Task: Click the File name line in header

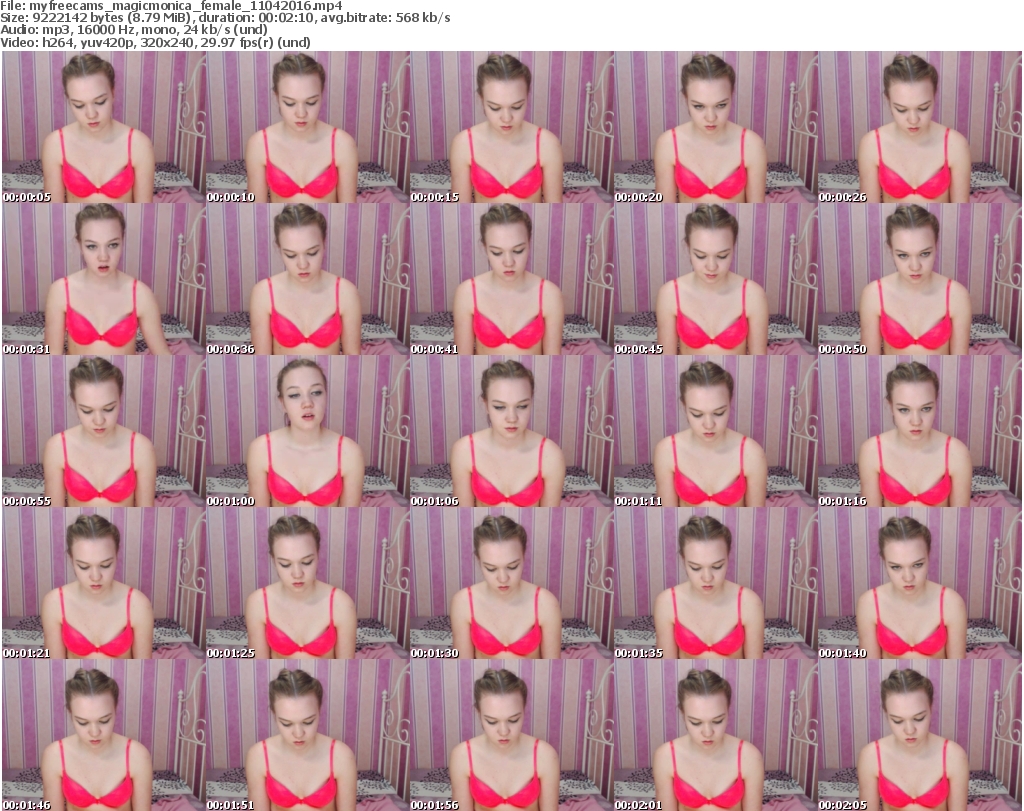Action: (x=171, y=6)
